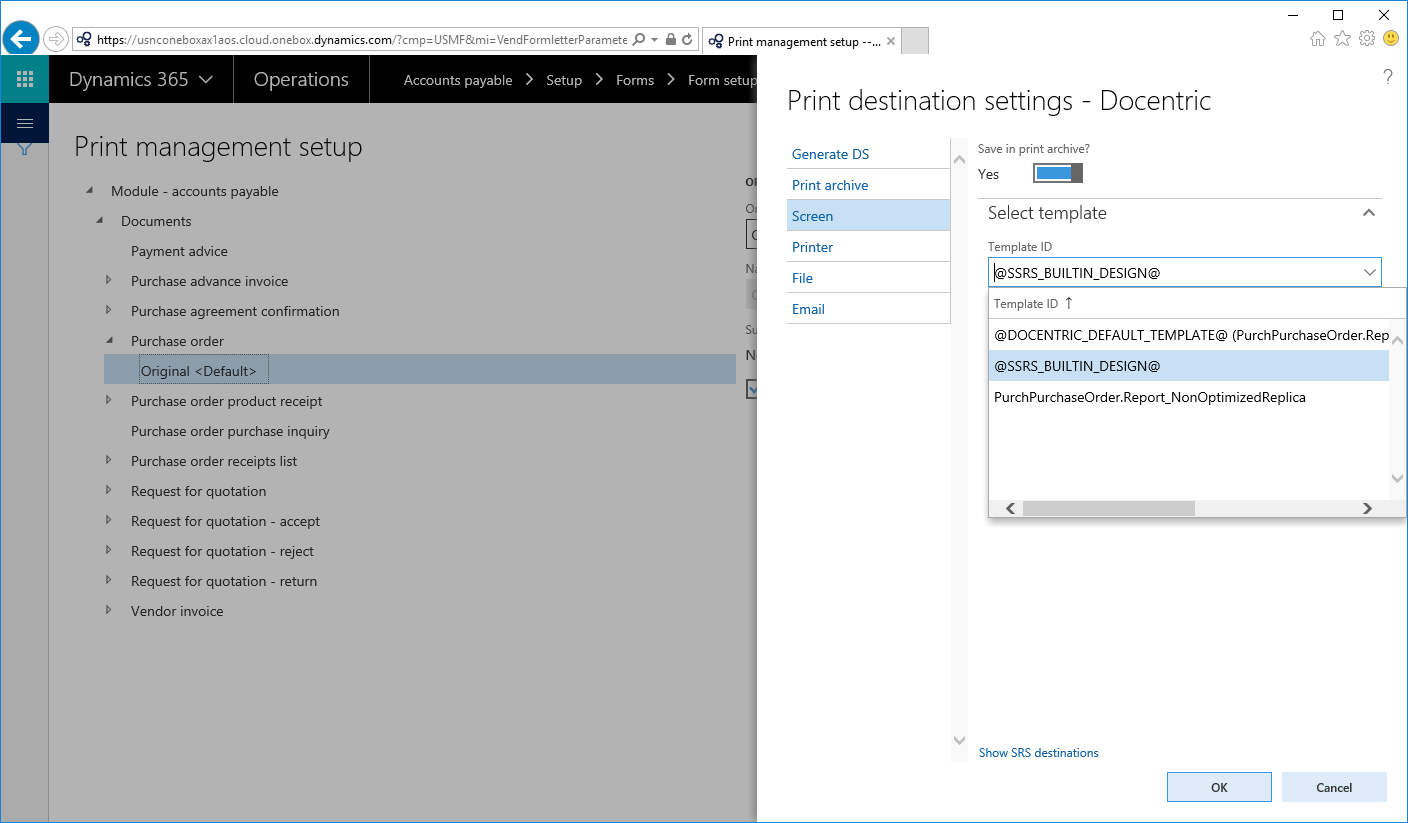
Task: Expand Purchase advance invoice node
Action: (x=109, y=281)
